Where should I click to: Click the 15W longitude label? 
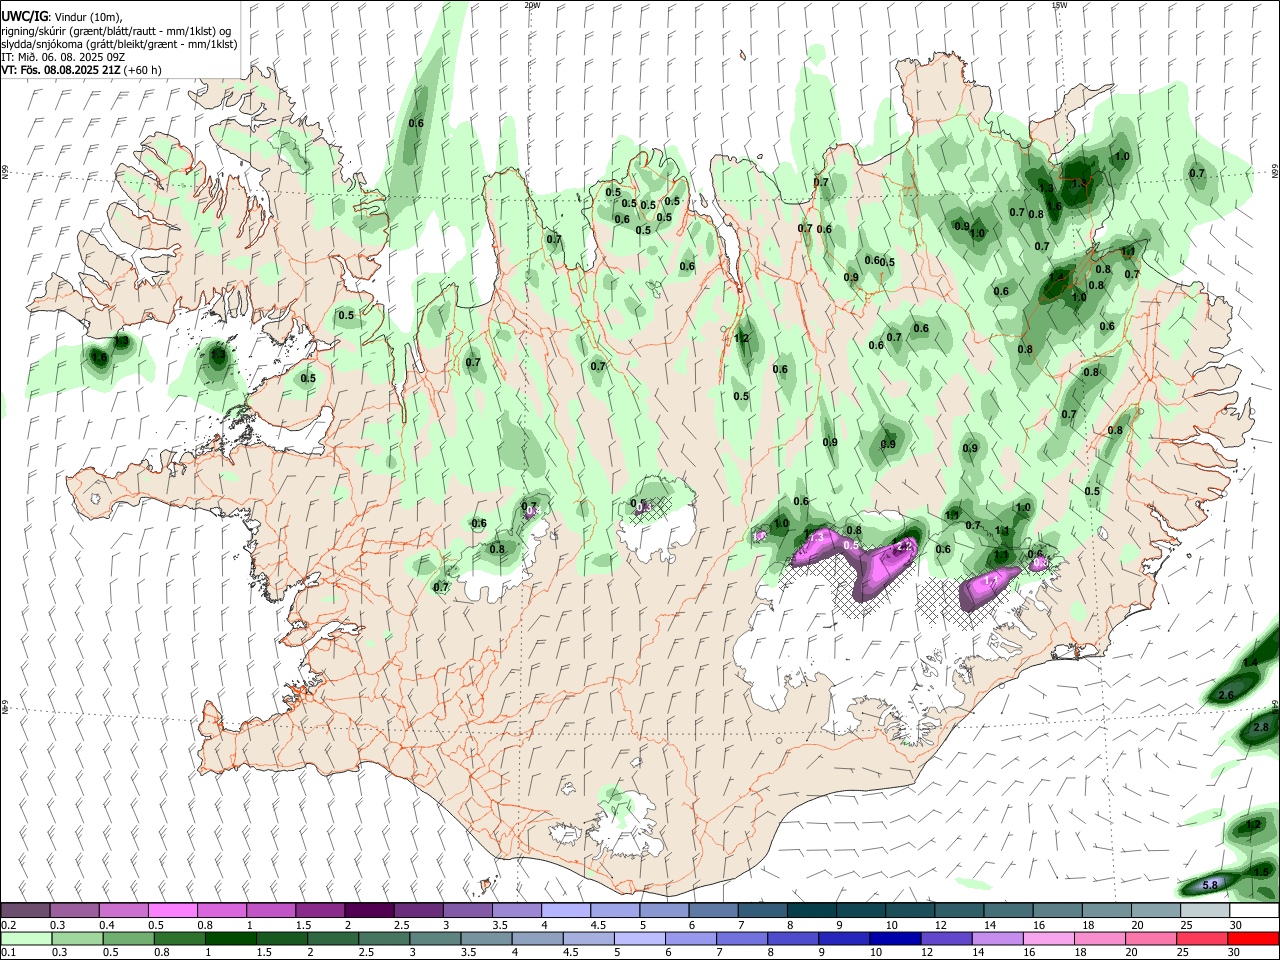(1059, 5)
